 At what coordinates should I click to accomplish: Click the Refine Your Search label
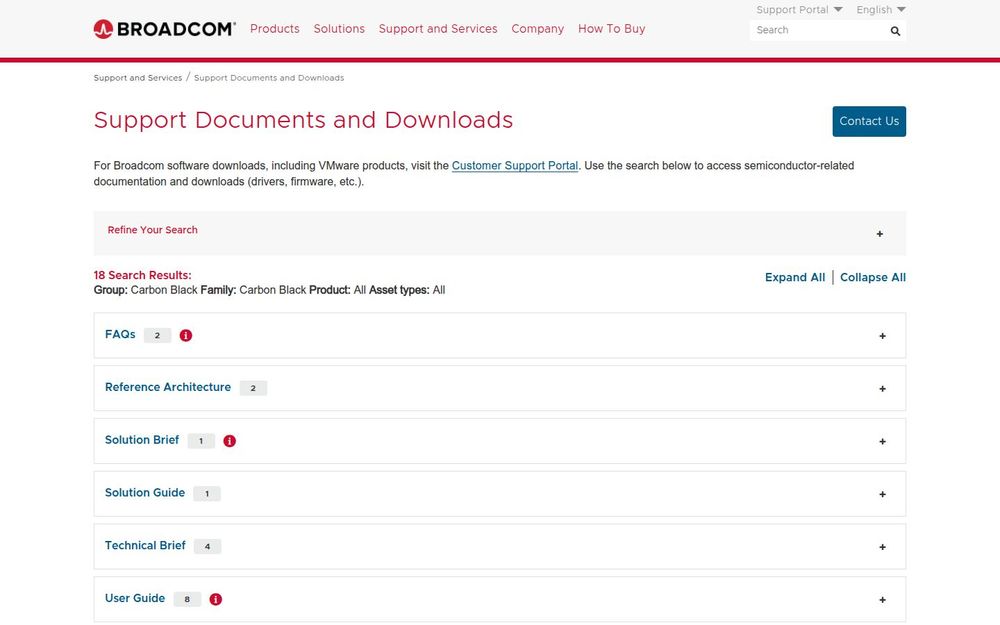[152, 230]
